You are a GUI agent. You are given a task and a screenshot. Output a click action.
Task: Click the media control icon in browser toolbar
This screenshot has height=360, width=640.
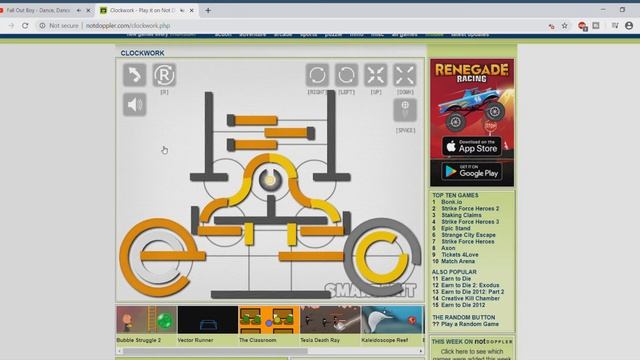click(615, 26)
